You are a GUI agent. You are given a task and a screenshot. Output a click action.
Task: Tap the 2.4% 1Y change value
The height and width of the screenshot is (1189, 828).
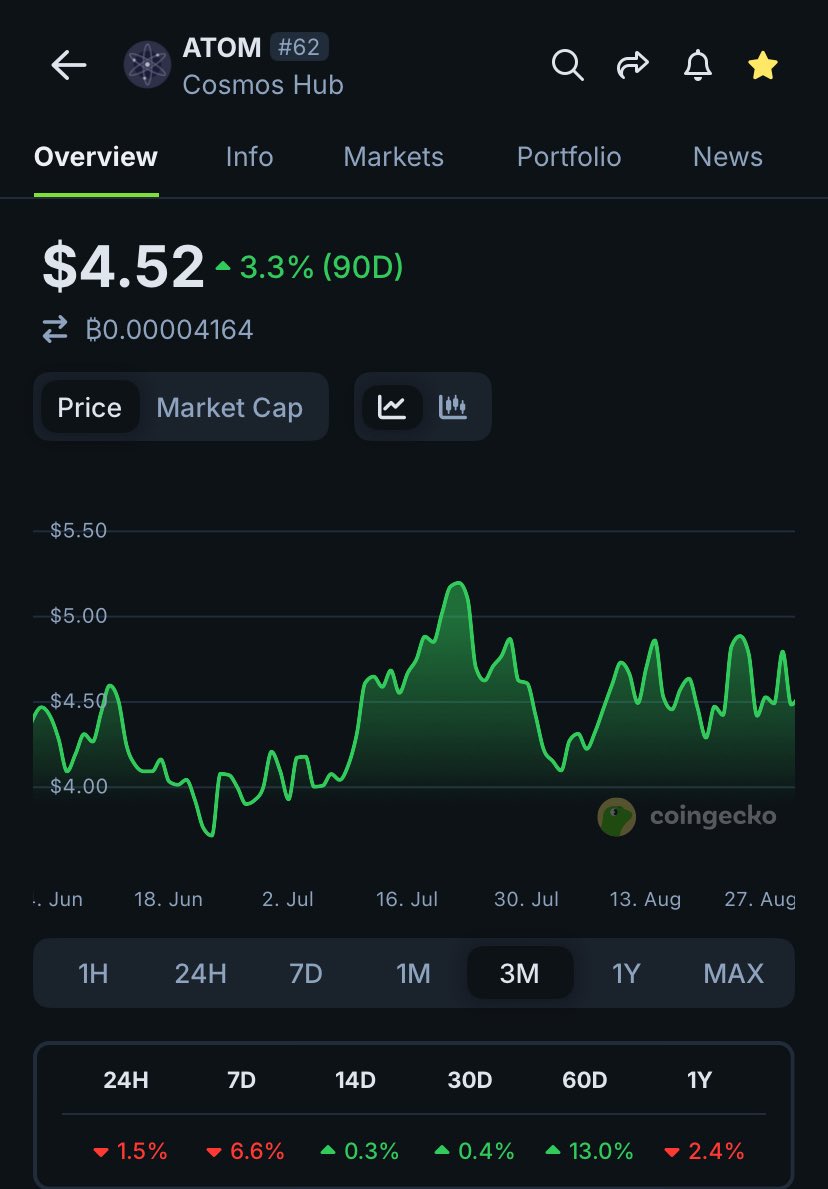[x=704, y=1151]
